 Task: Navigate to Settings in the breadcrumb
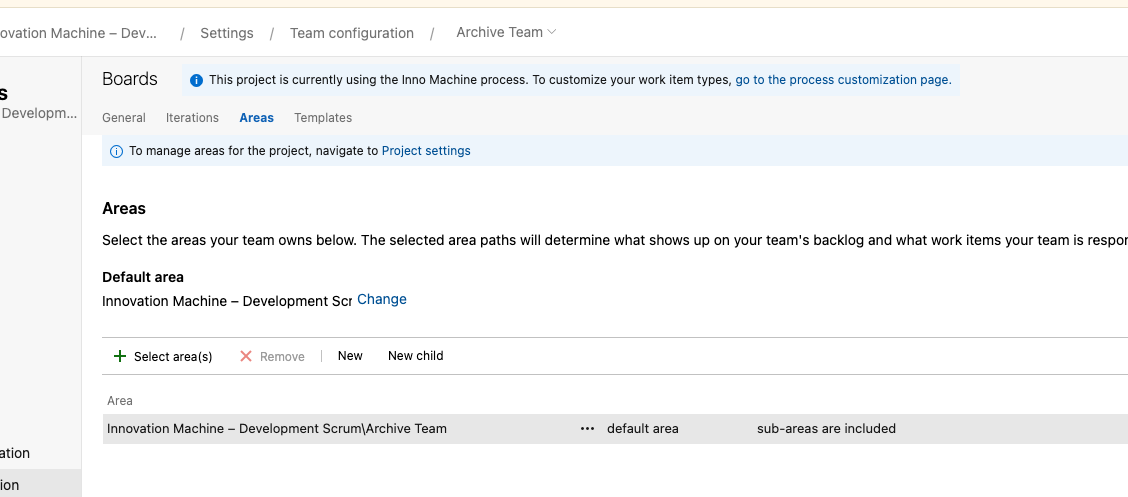pos(227,33)
